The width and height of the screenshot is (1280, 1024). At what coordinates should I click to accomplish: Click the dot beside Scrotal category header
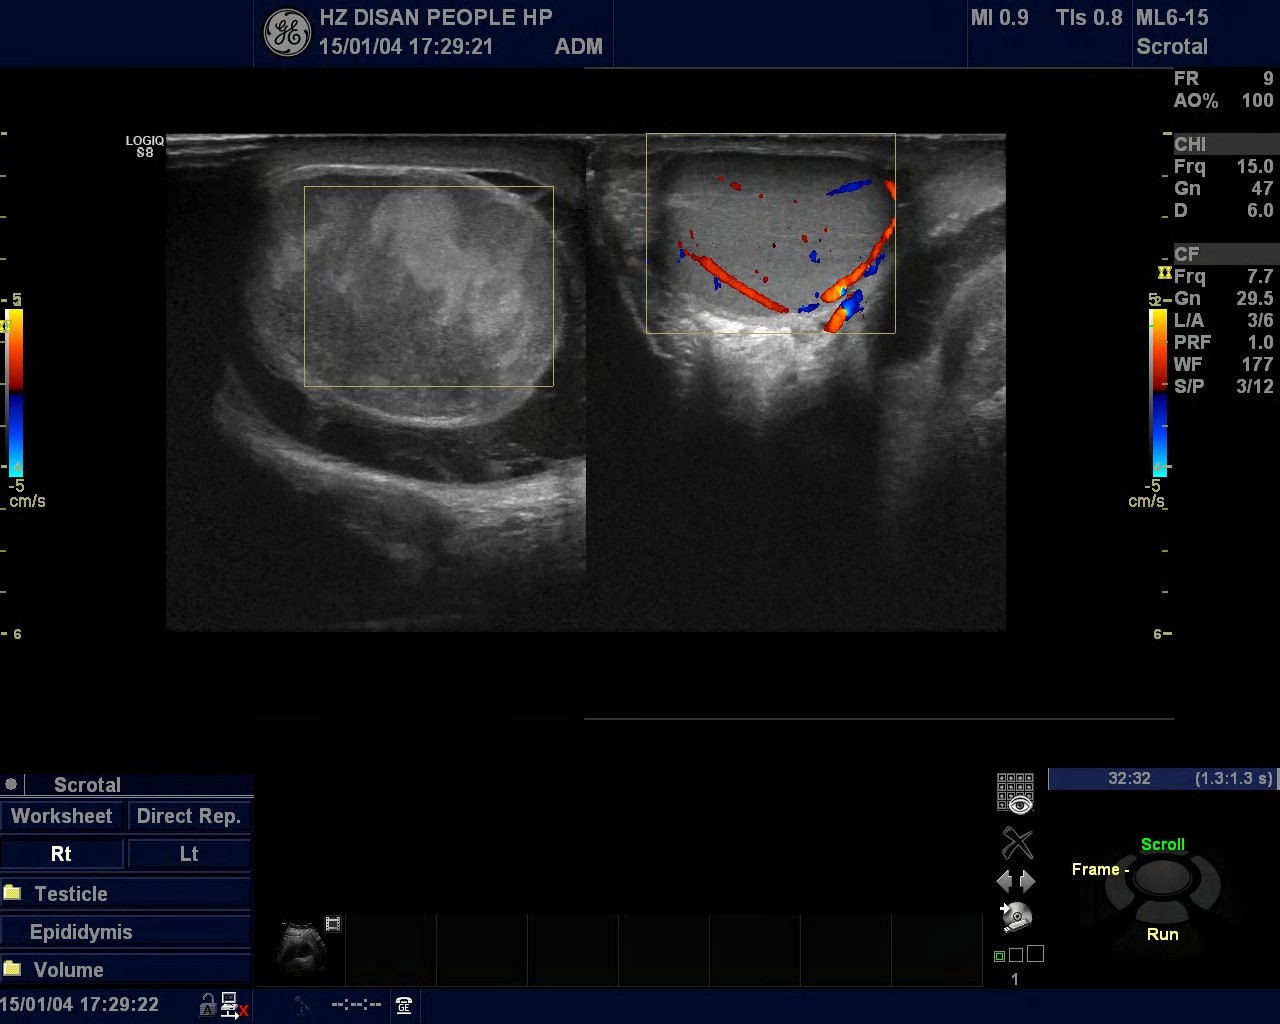click(x=11, y=784)
